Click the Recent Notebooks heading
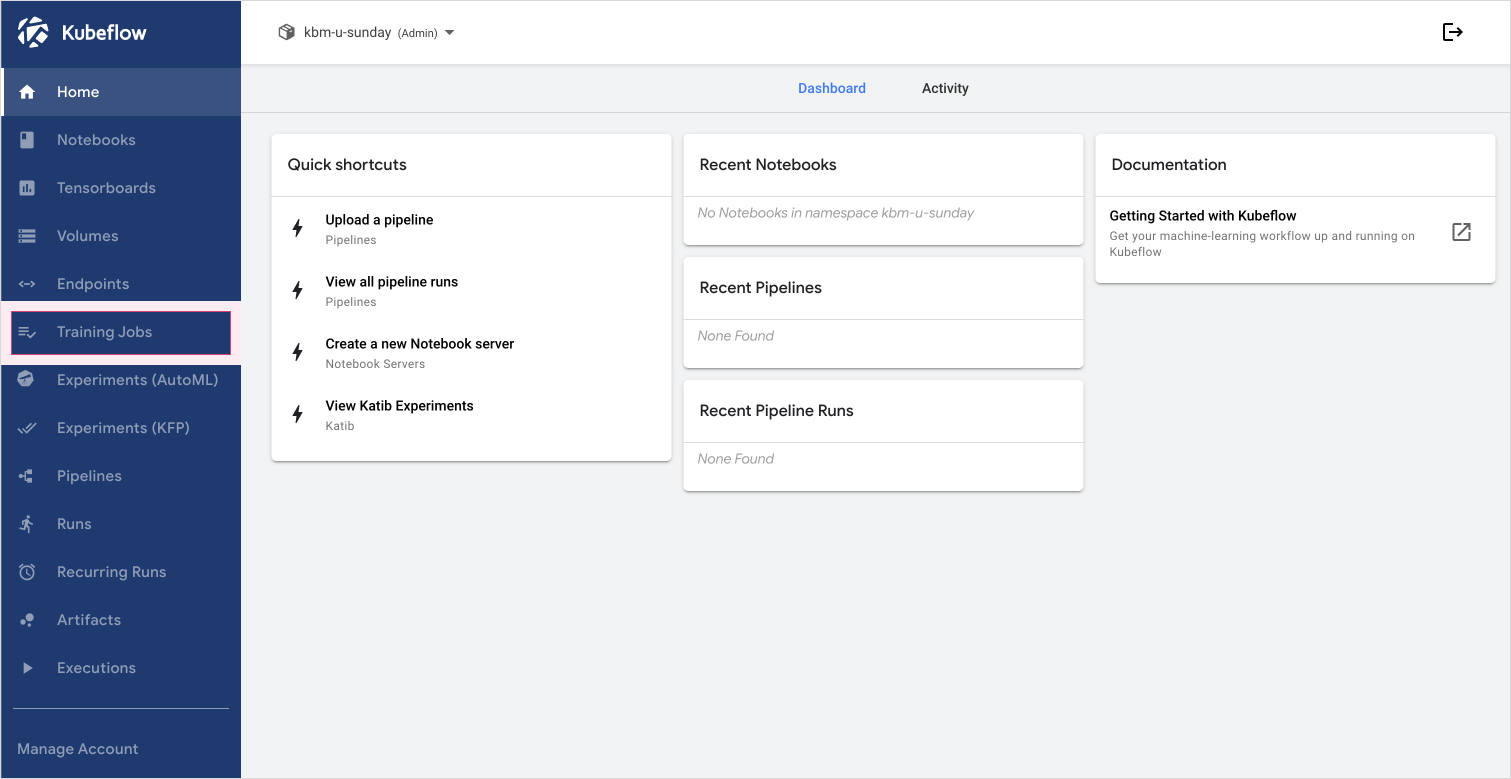The image size is (1511, 779). 768,165
